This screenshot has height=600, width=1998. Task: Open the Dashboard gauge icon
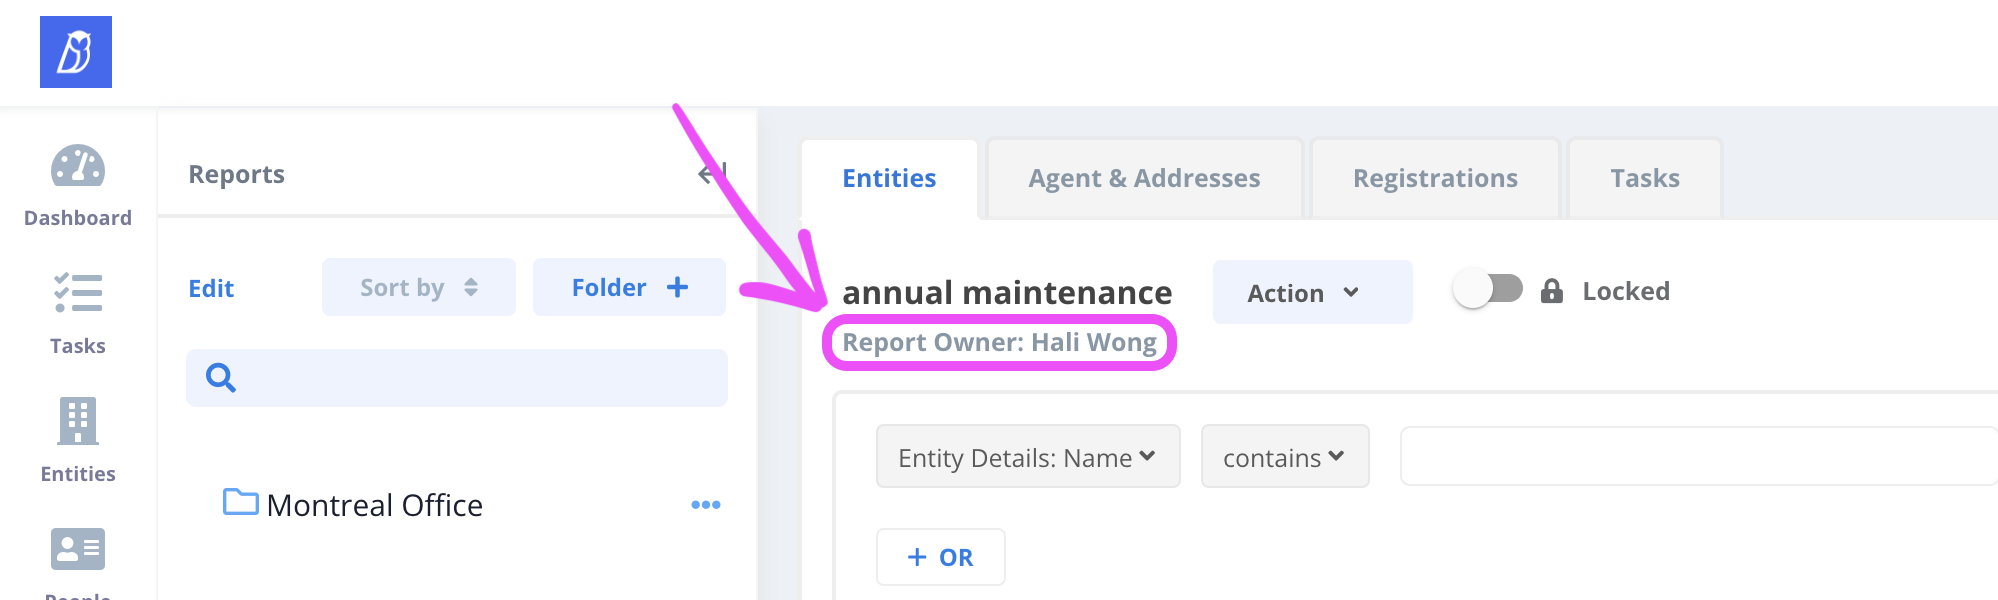pos(78,167)
